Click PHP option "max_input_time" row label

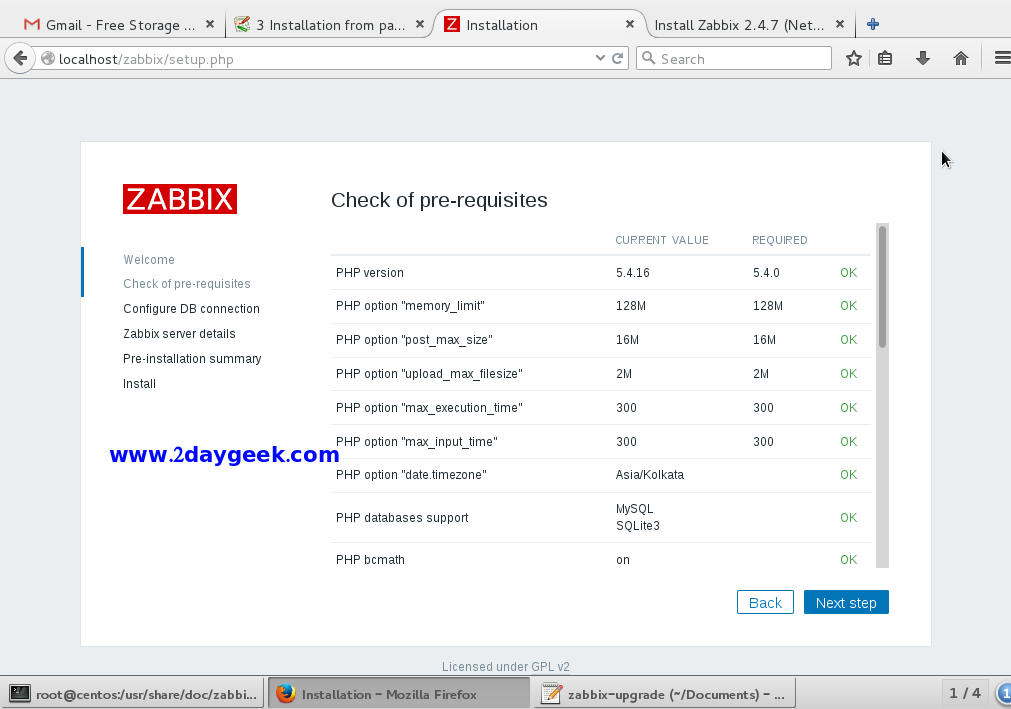point(417,442)
